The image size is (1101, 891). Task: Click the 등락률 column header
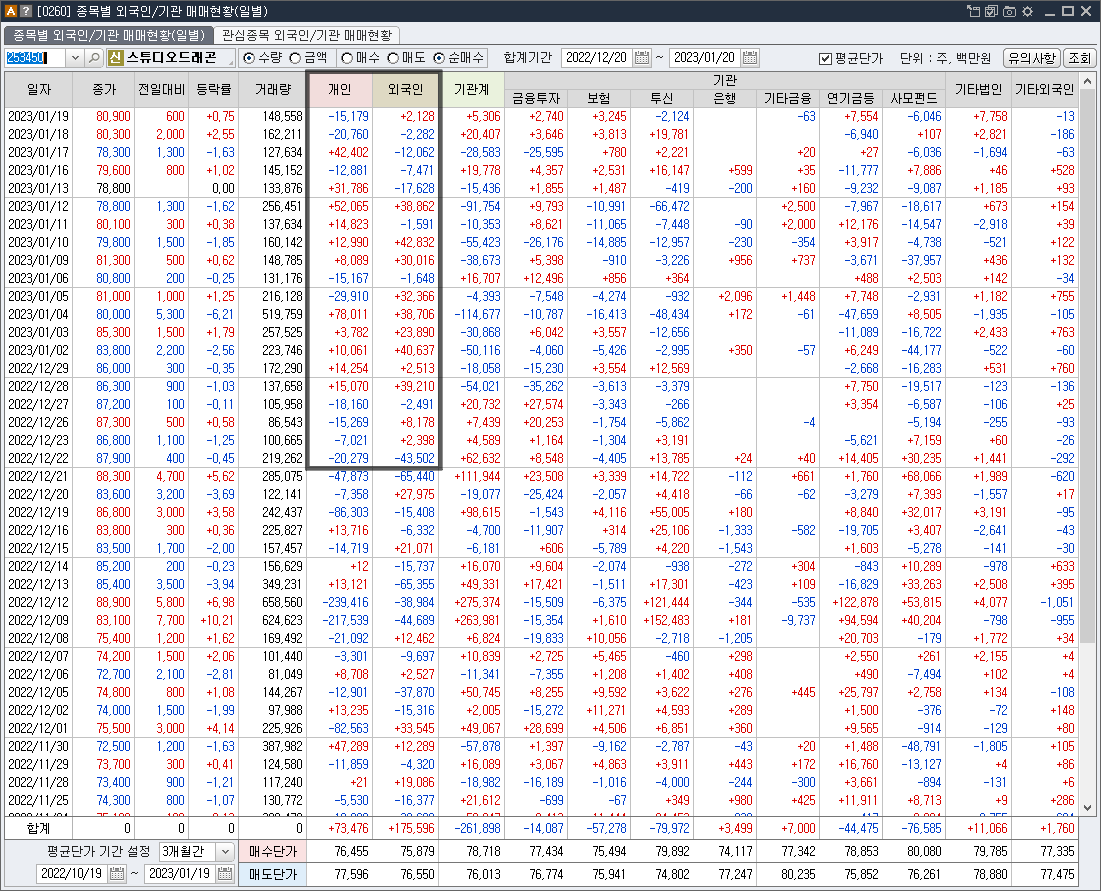(213, 89)
